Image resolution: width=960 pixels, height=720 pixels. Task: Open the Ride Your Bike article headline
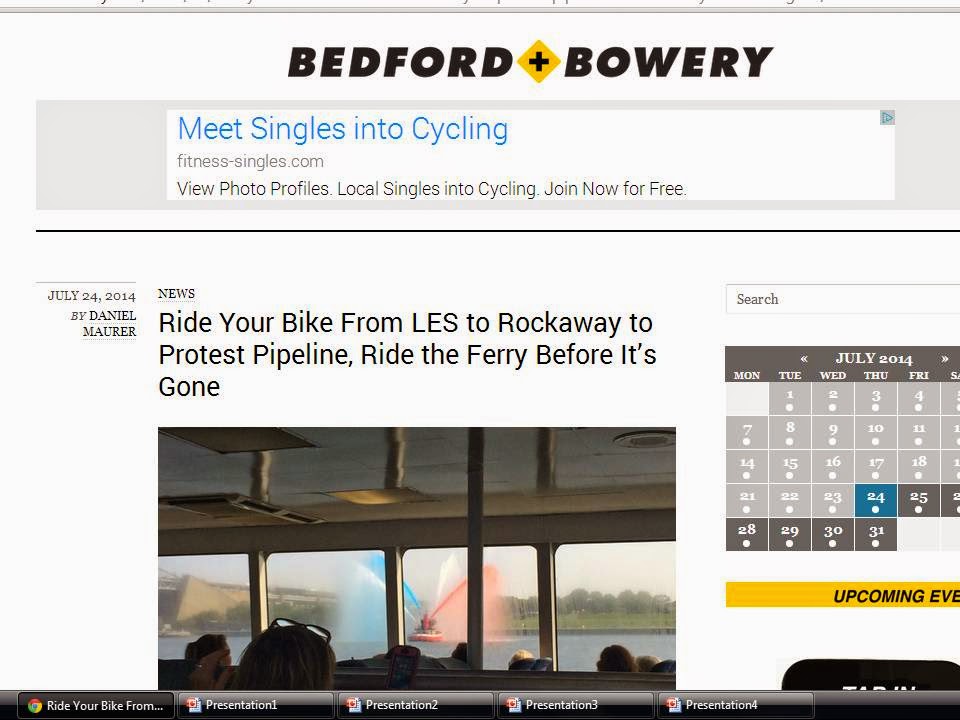coord(407,354)
